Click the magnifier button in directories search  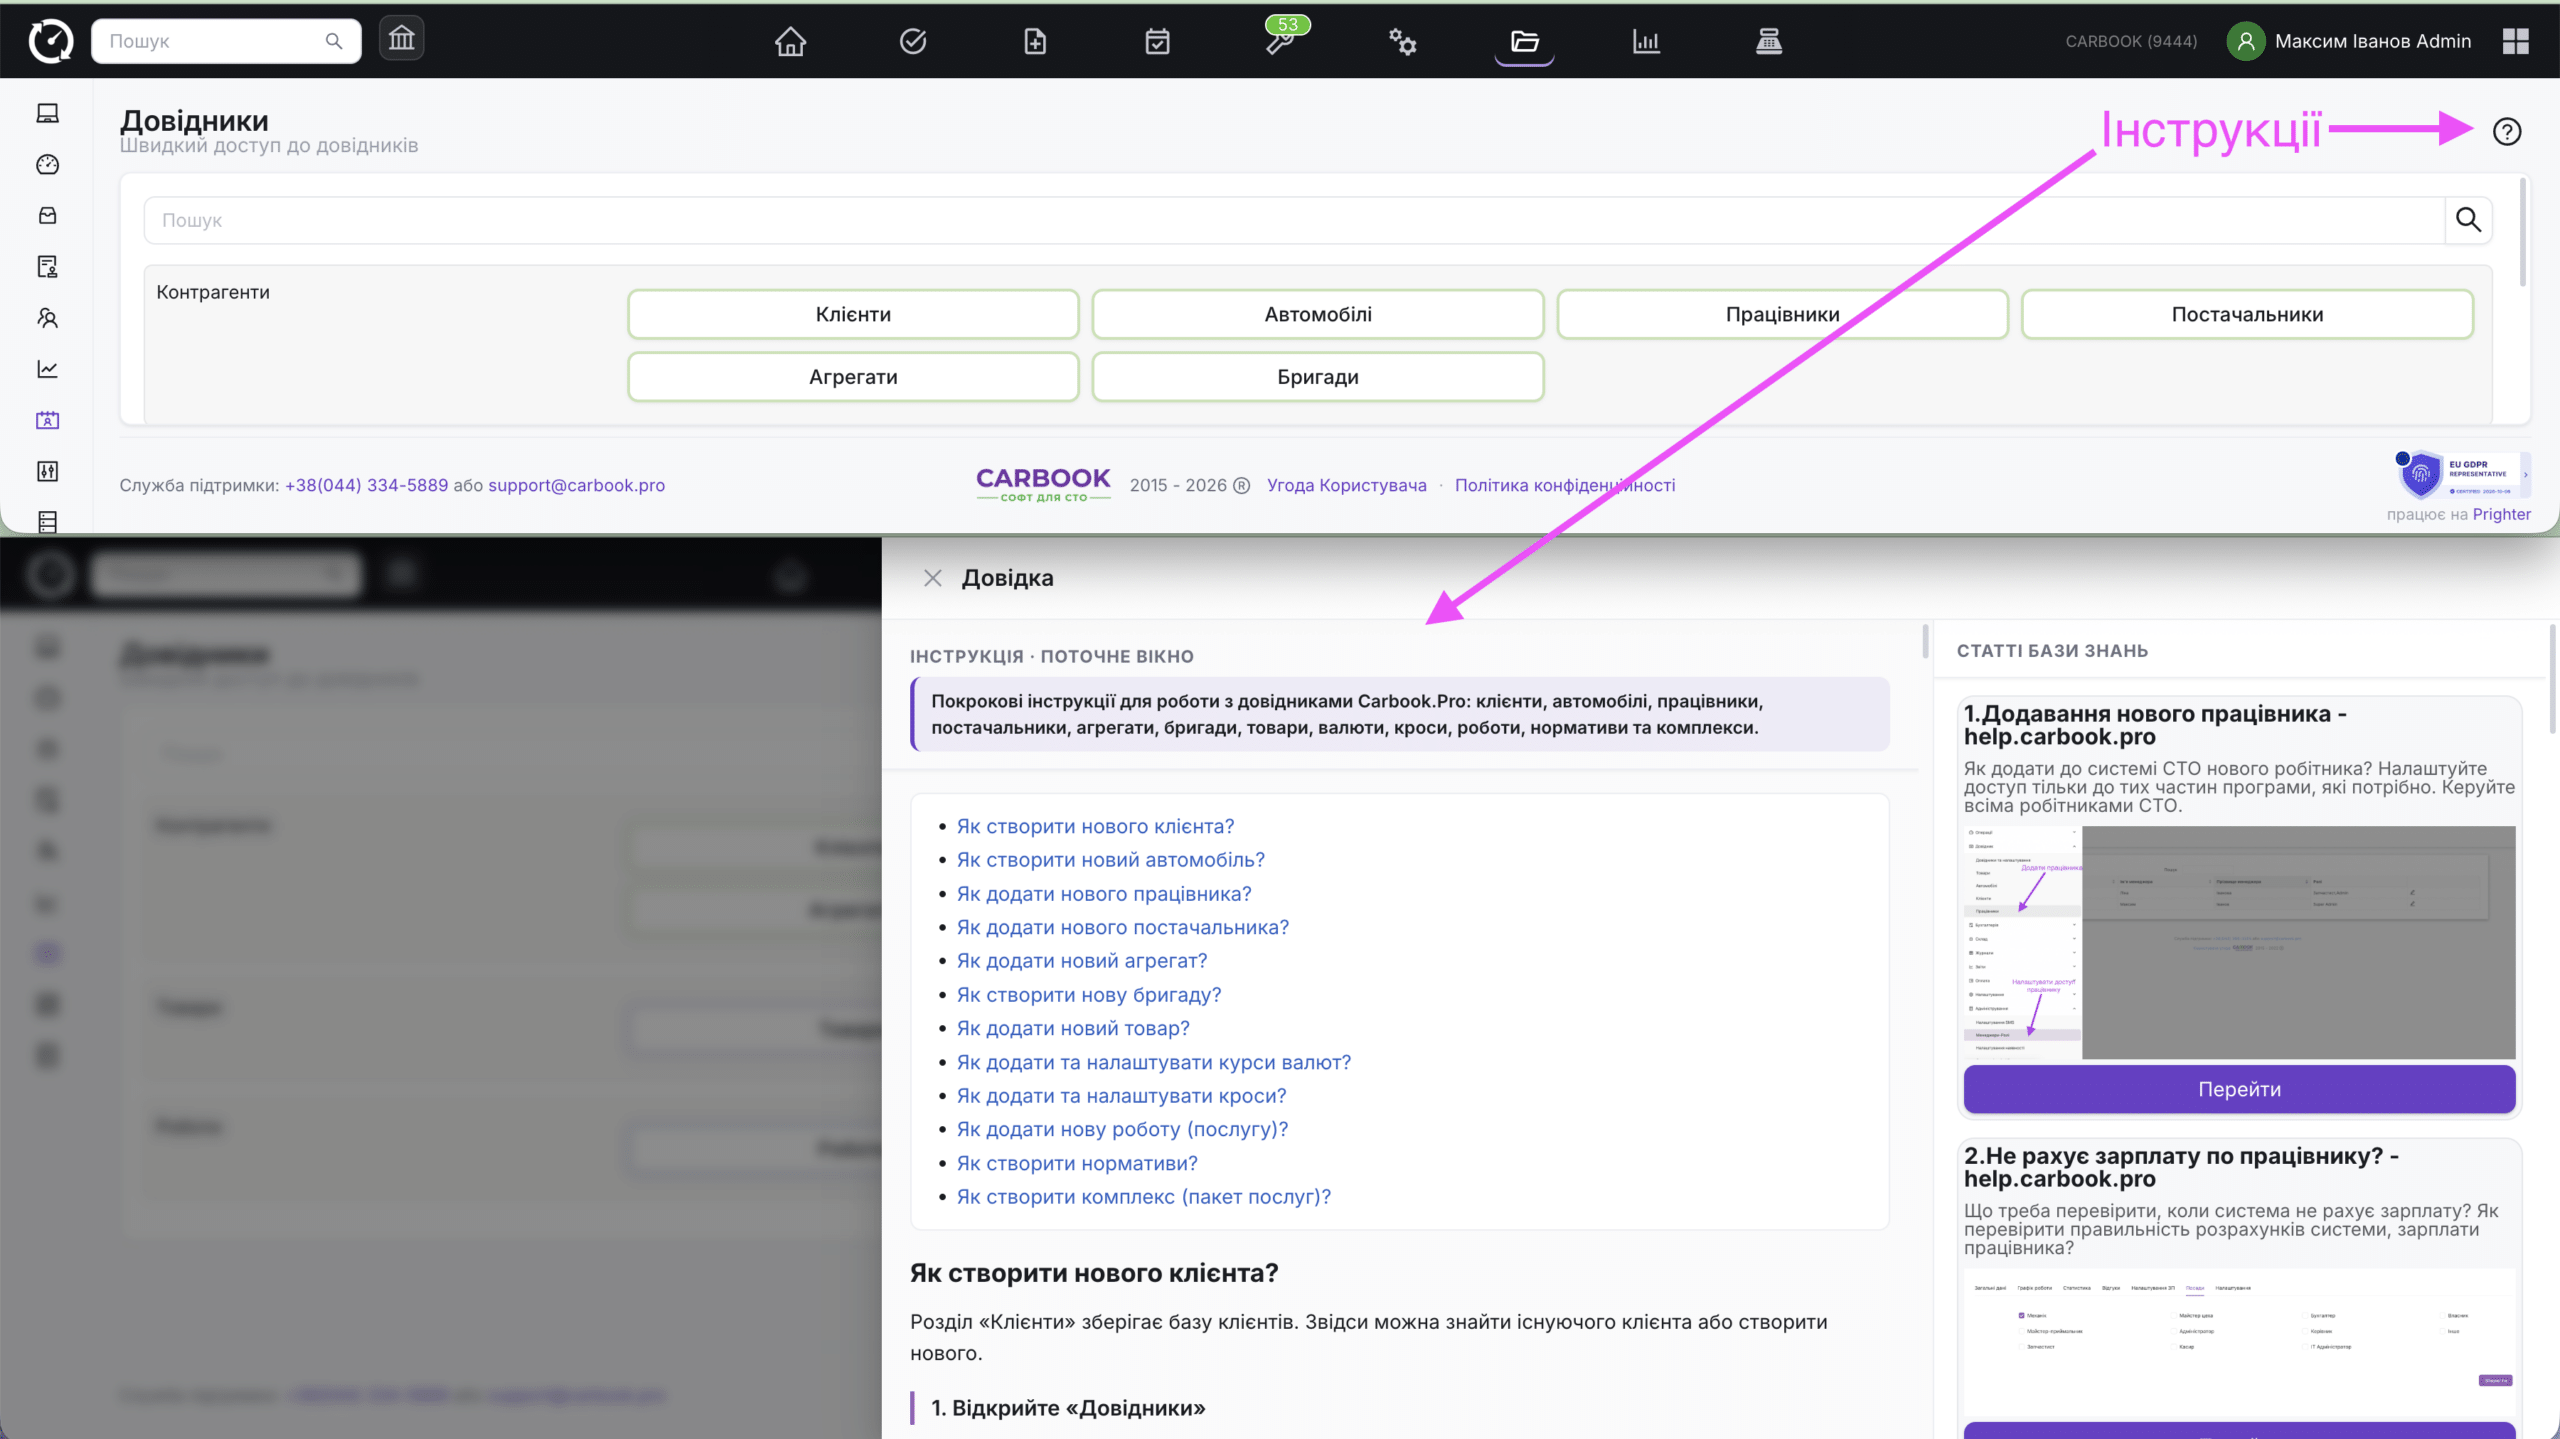coord(2468,220)
